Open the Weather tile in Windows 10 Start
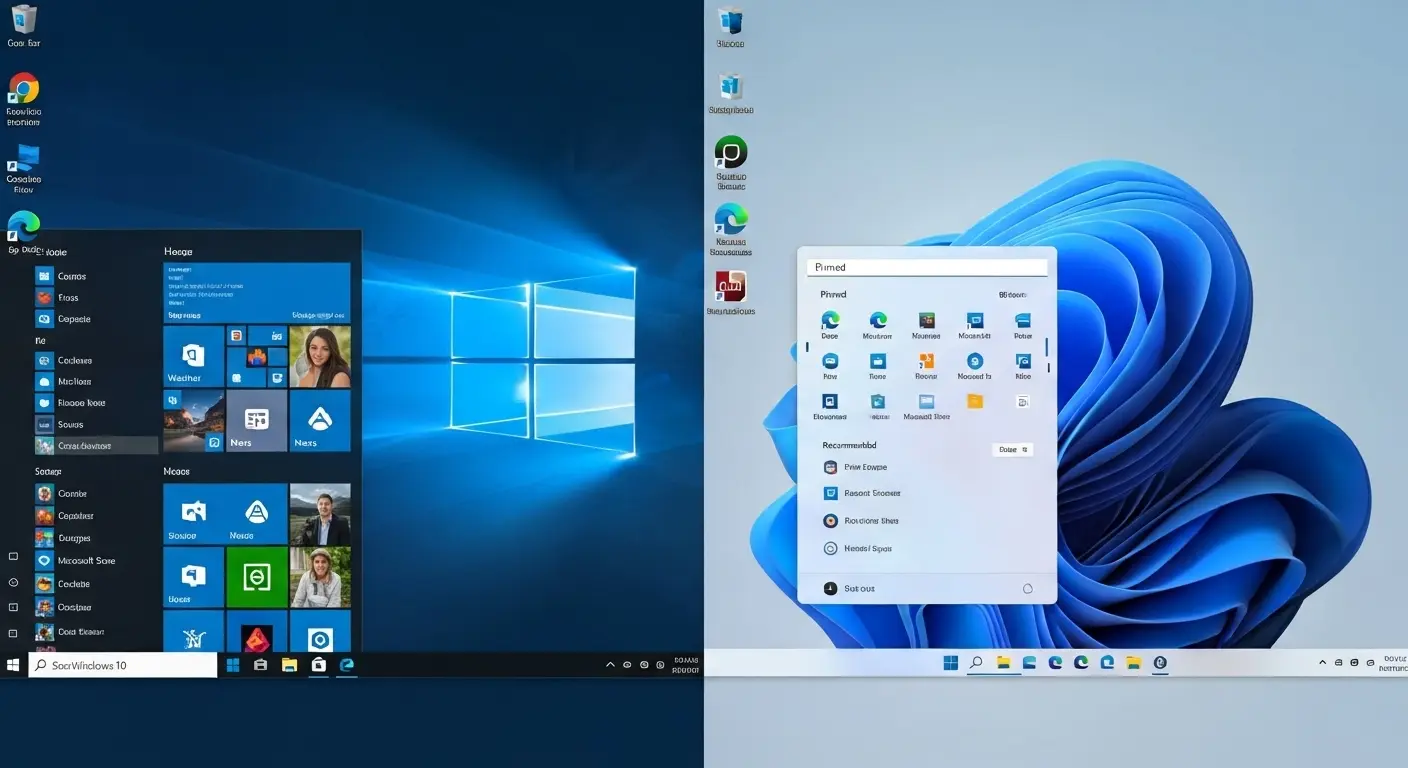The width and height of the screenshot is (1408, 768). click(194, 356)
